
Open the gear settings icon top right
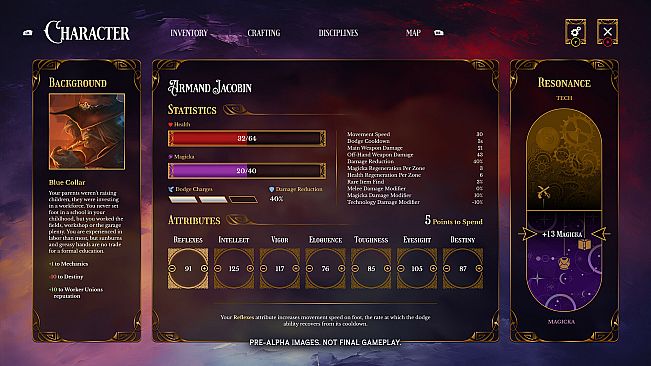pos(575,32)
